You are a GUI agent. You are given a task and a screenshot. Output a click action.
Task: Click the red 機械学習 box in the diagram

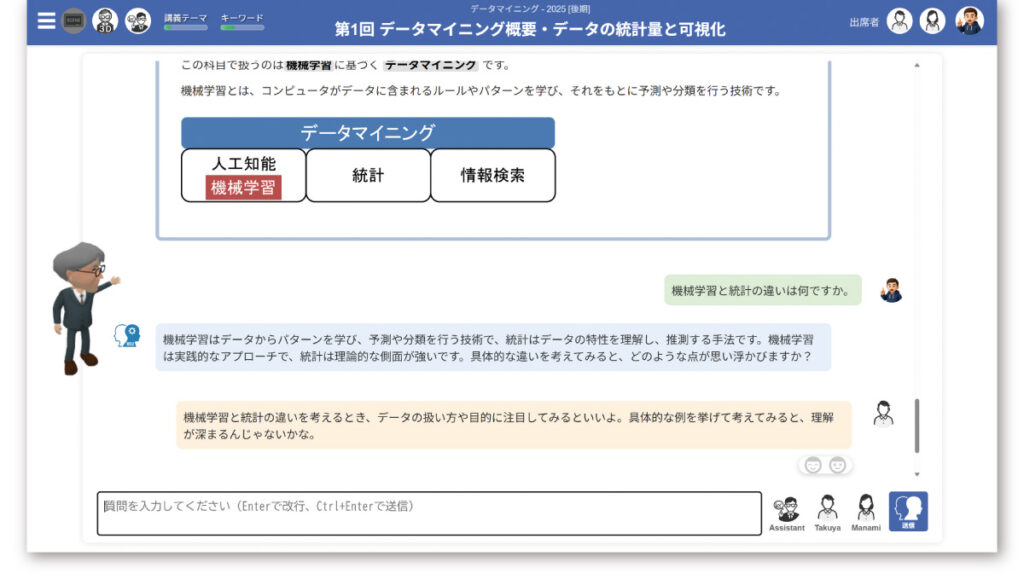coord(243,187)
